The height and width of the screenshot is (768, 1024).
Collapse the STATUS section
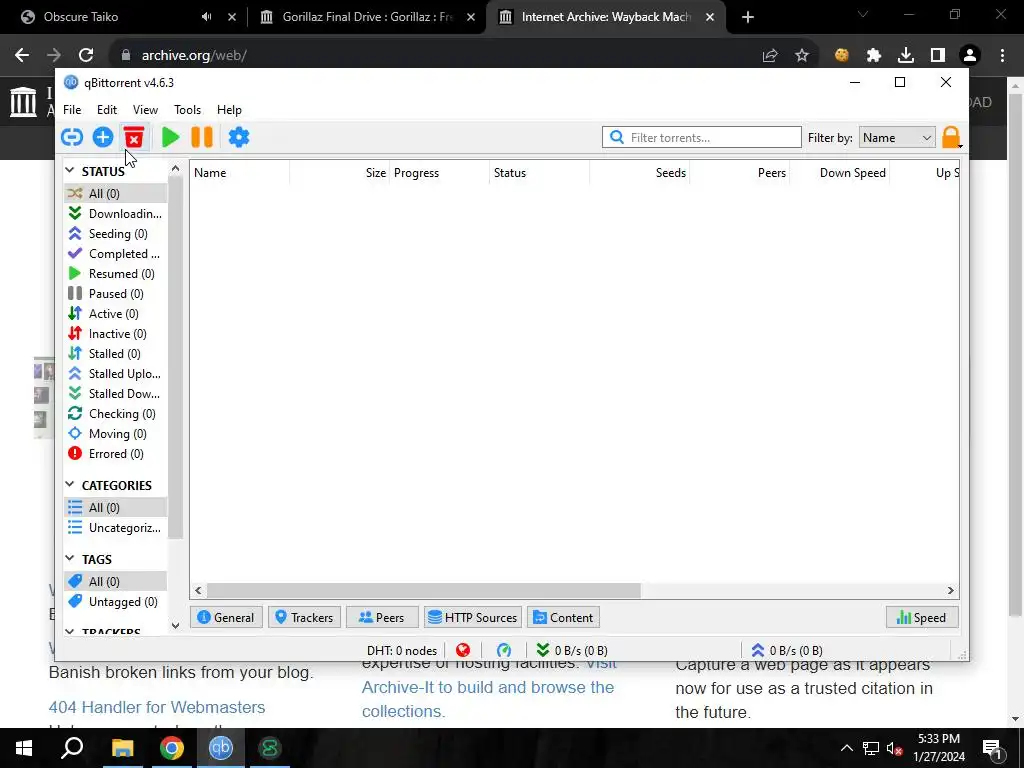coord(70,170)
